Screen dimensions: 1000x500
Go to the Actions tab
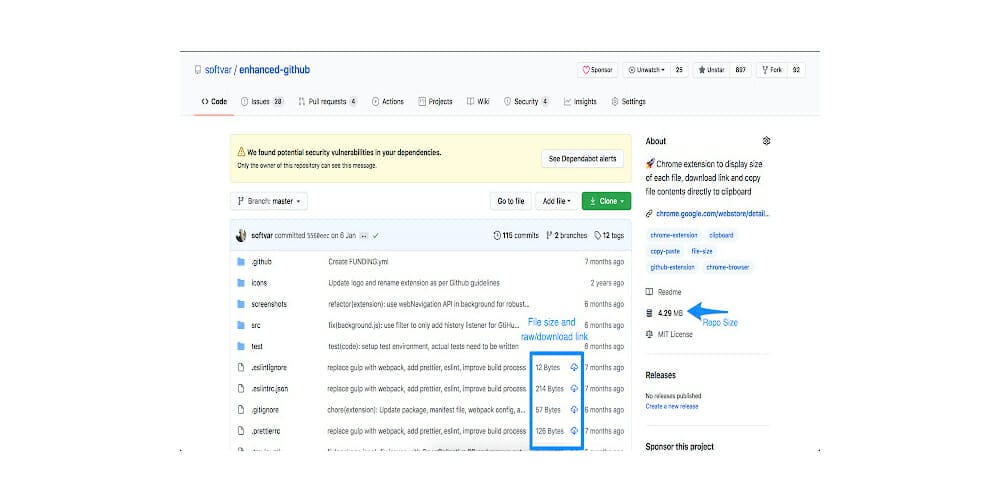(x=388, y=101)
